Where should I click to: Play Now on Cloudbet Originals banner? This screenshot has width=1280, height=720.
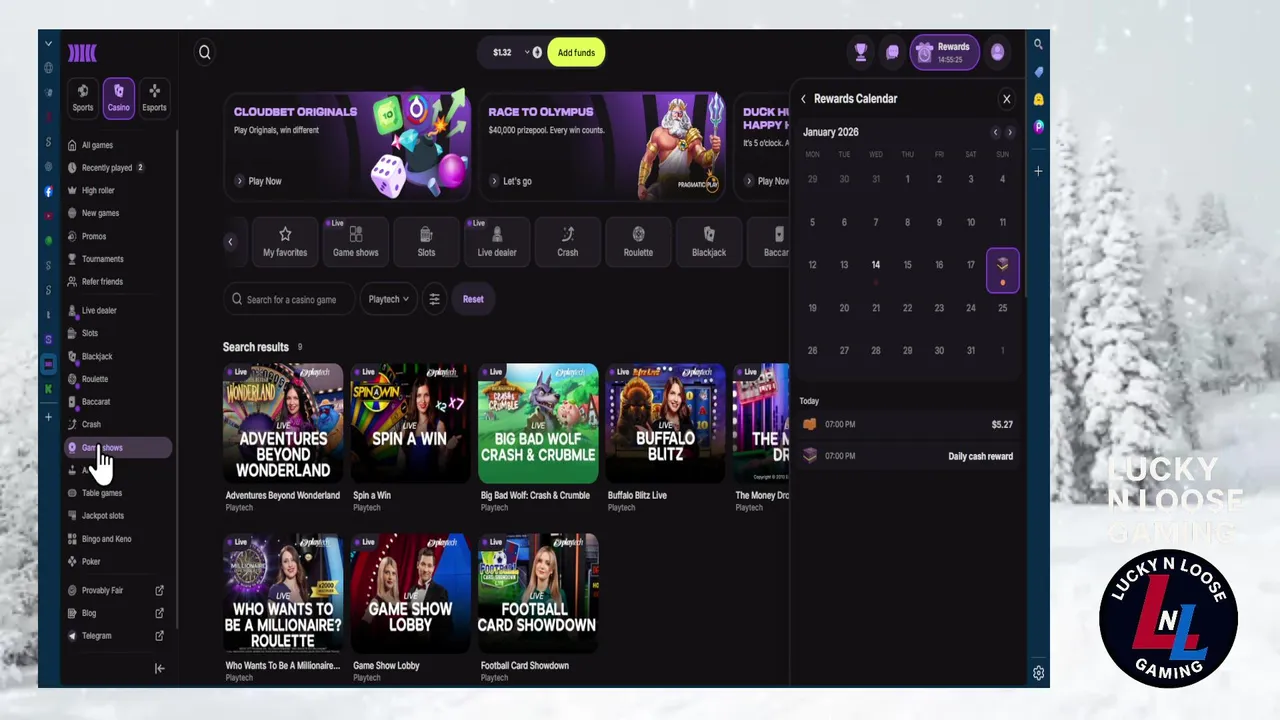[x=258, y=181]
